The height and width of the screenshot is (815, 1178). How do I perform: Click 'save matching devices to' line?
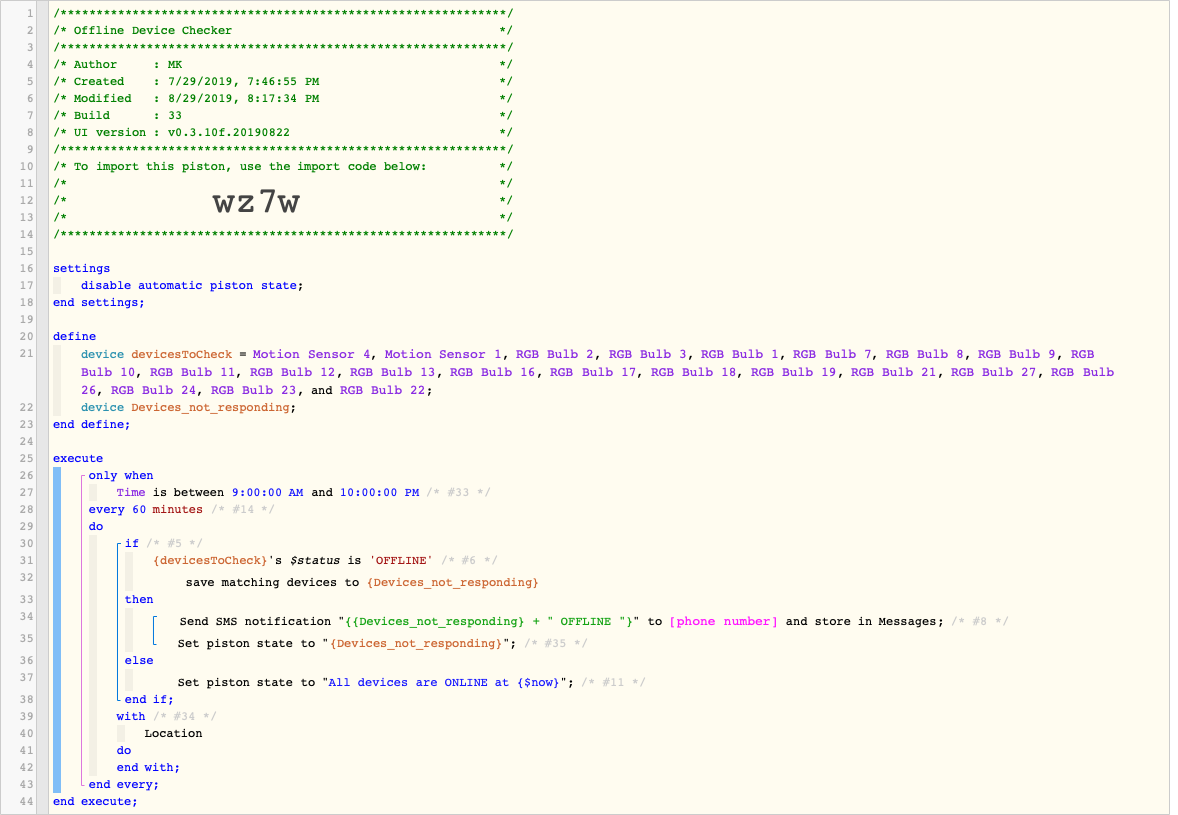[362, 583]
